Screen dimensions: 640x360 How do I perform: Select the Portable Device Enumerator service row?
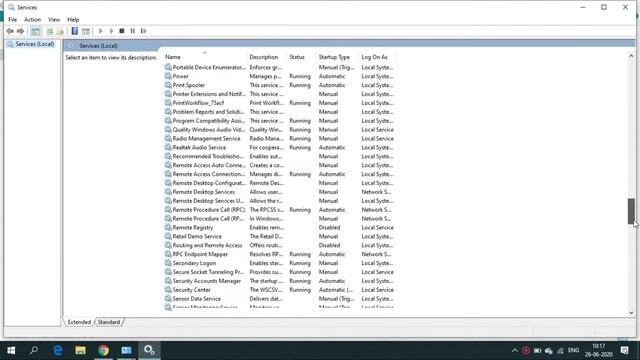point(280,67)
